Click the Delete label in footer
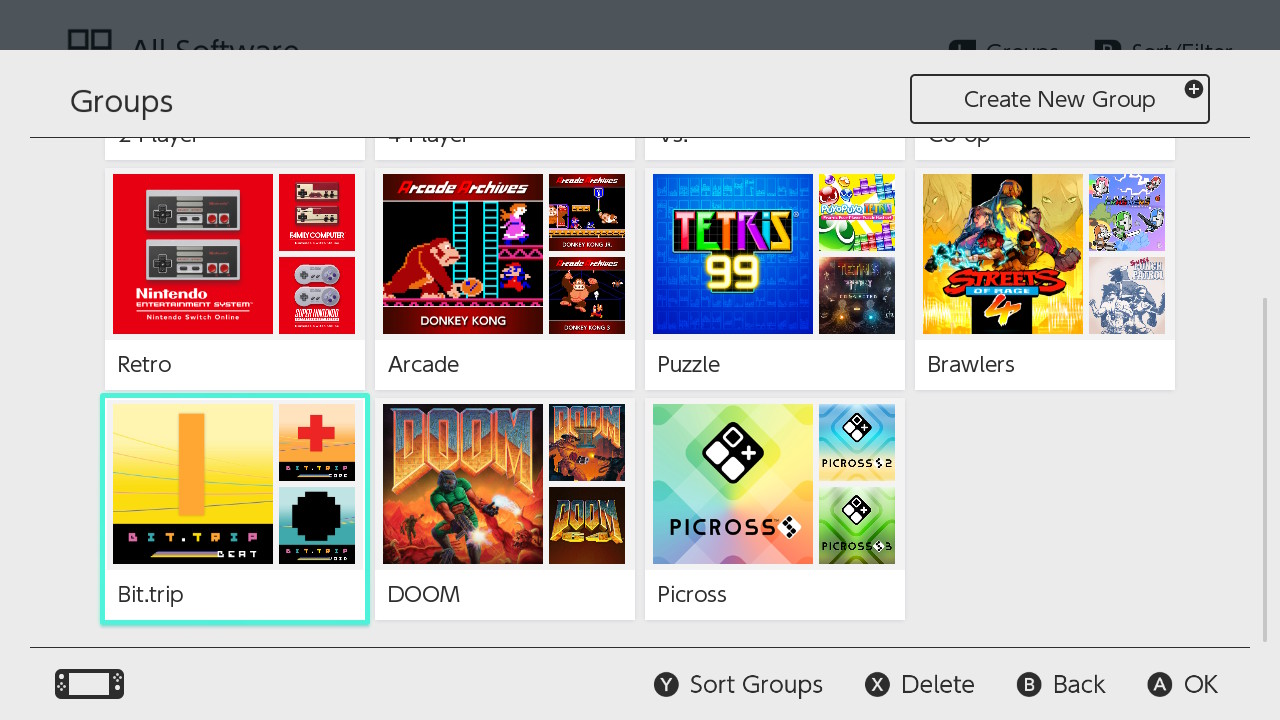Viewport: 1280px width, 720px height. click(x=937, y=684)
